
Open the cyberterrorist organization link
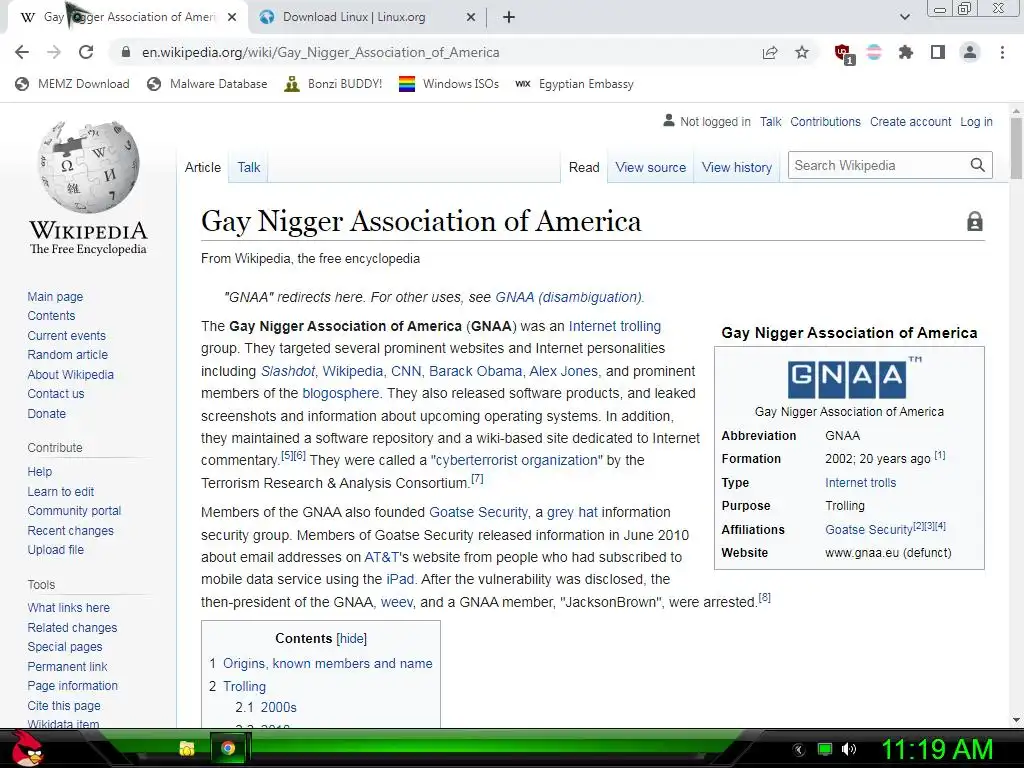pyautogui.click(x=517, y=460)
